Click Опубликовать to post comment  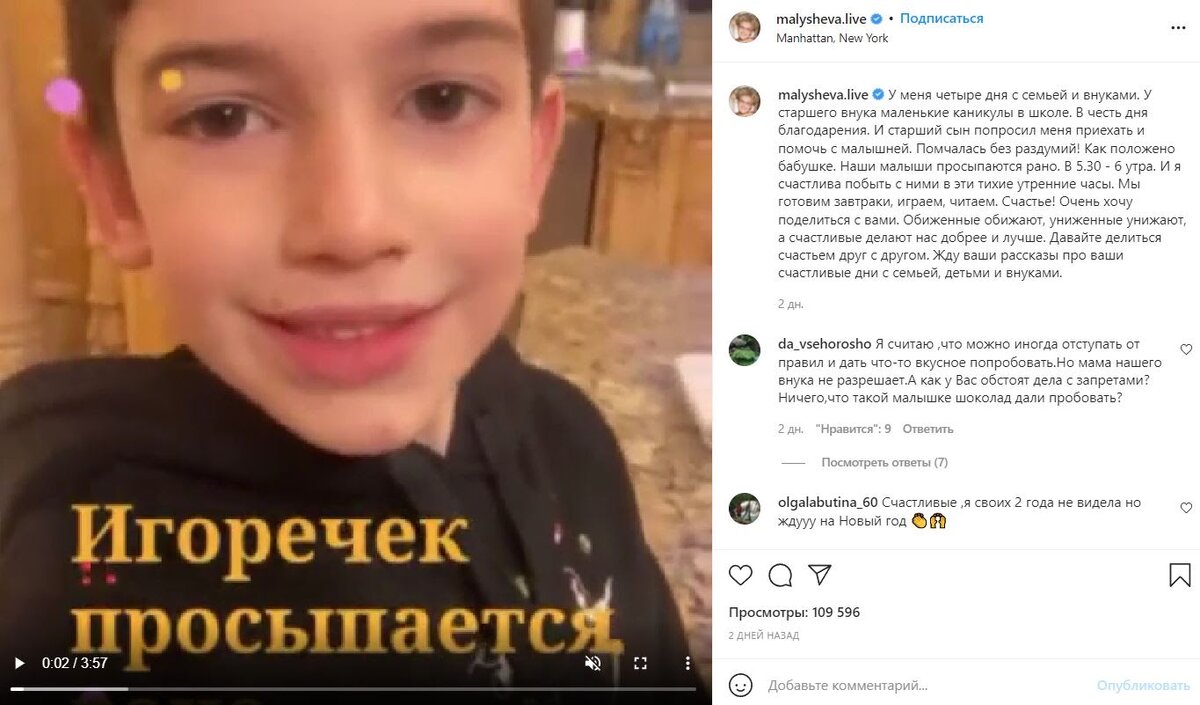[x=1143, y=686]
